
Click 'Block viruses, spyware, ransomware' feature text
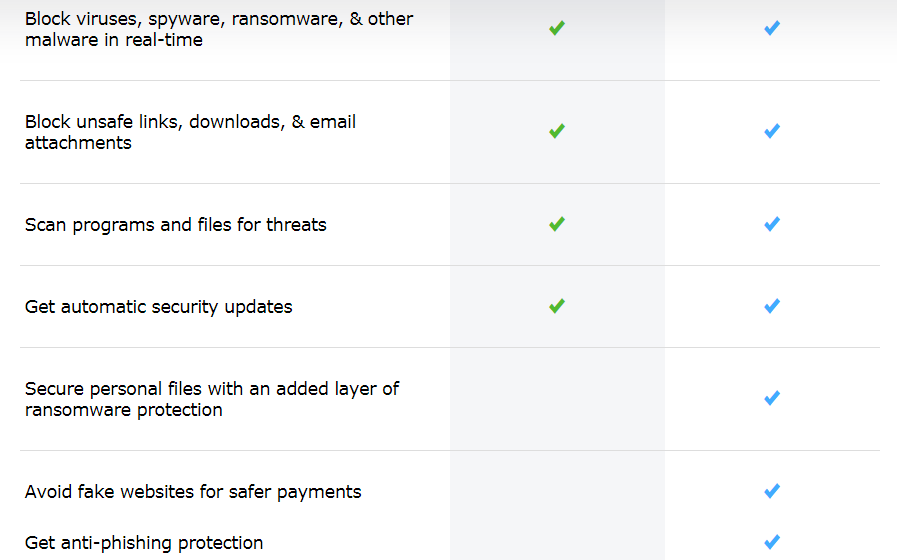coord(218,30)
